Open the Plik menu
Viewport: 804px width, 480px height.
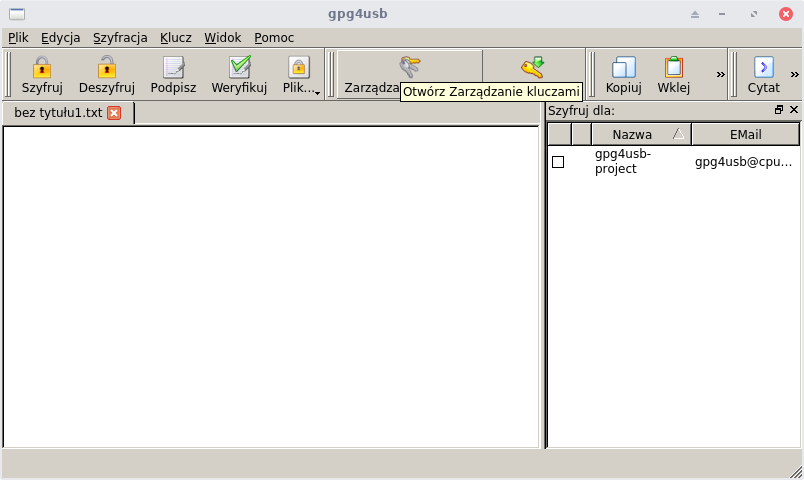[18, 37]
